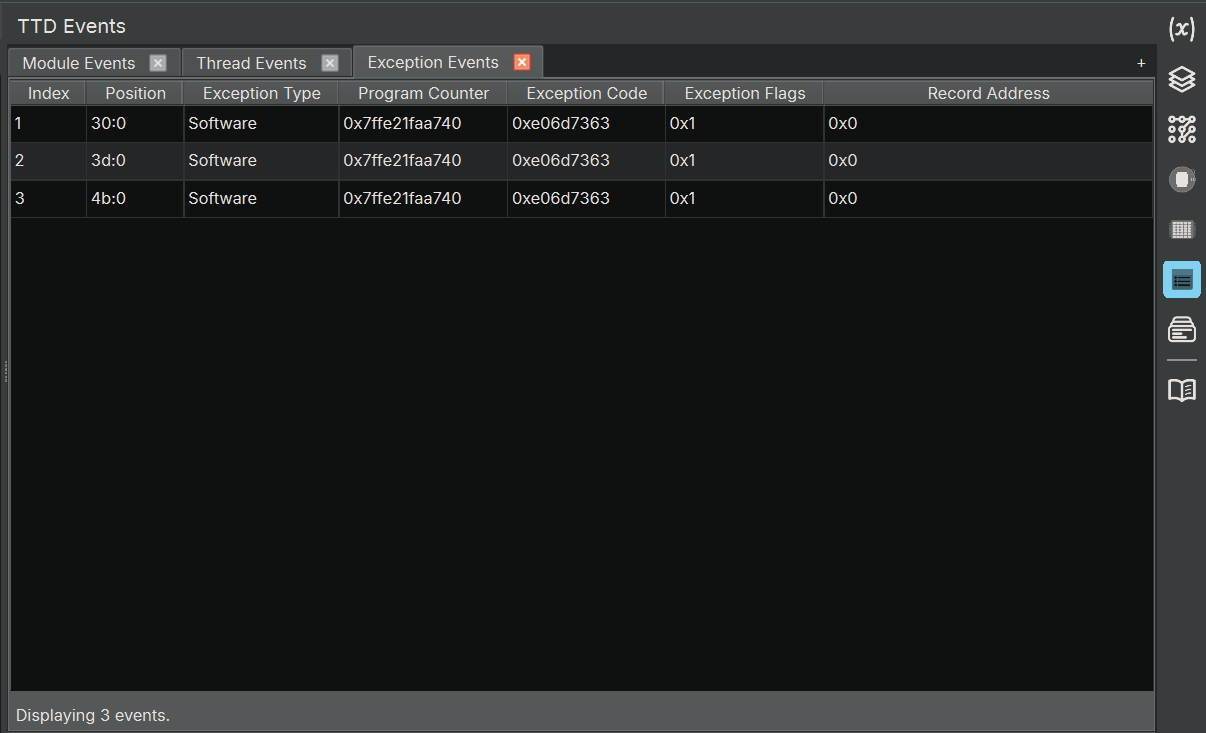Click the stacked drawers sidebar icon

(1181, 329)
